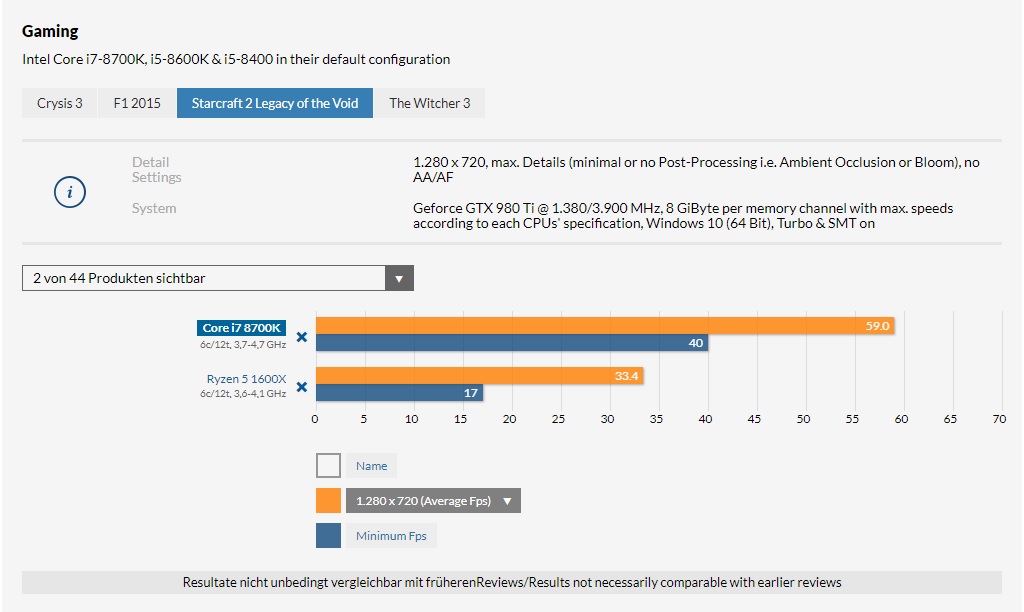
Task: Open the 1.280 x 720 (Average Fps) dropdown
Action: point(434,501)
